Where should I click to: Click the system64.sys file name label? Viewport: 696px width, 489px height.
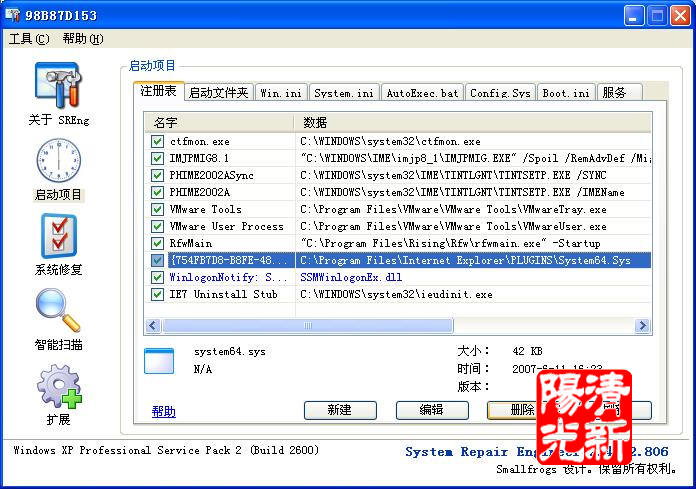[229, 352]
